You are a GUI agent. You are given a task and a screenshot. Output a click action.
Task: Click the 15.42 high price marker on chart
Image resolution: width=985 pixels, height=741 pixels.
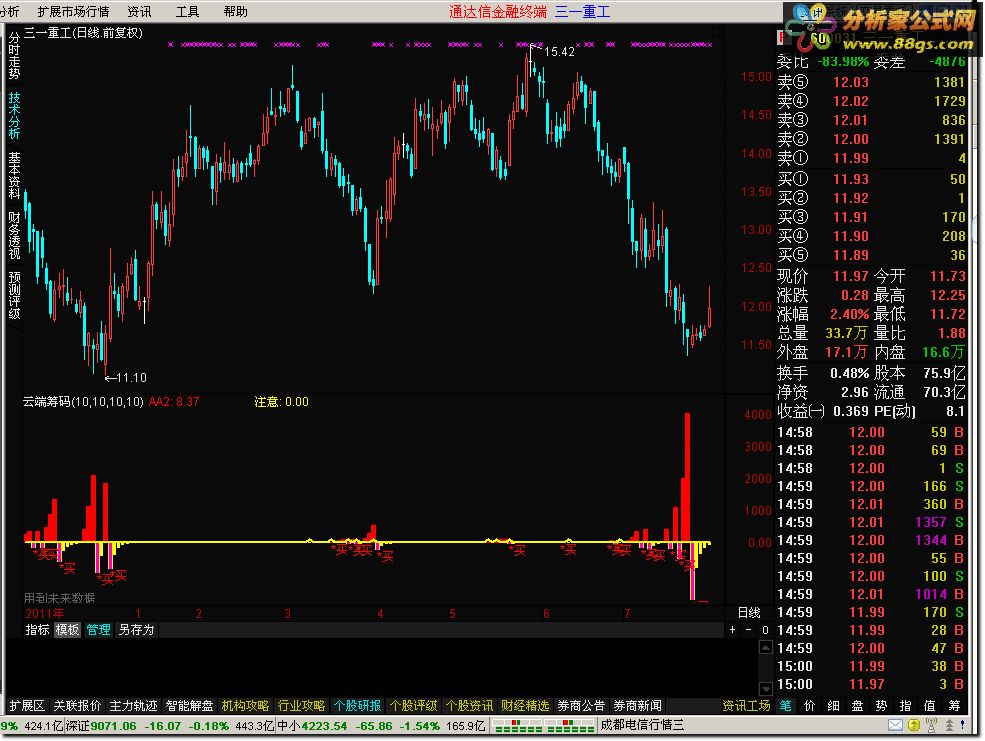(558, 51)
